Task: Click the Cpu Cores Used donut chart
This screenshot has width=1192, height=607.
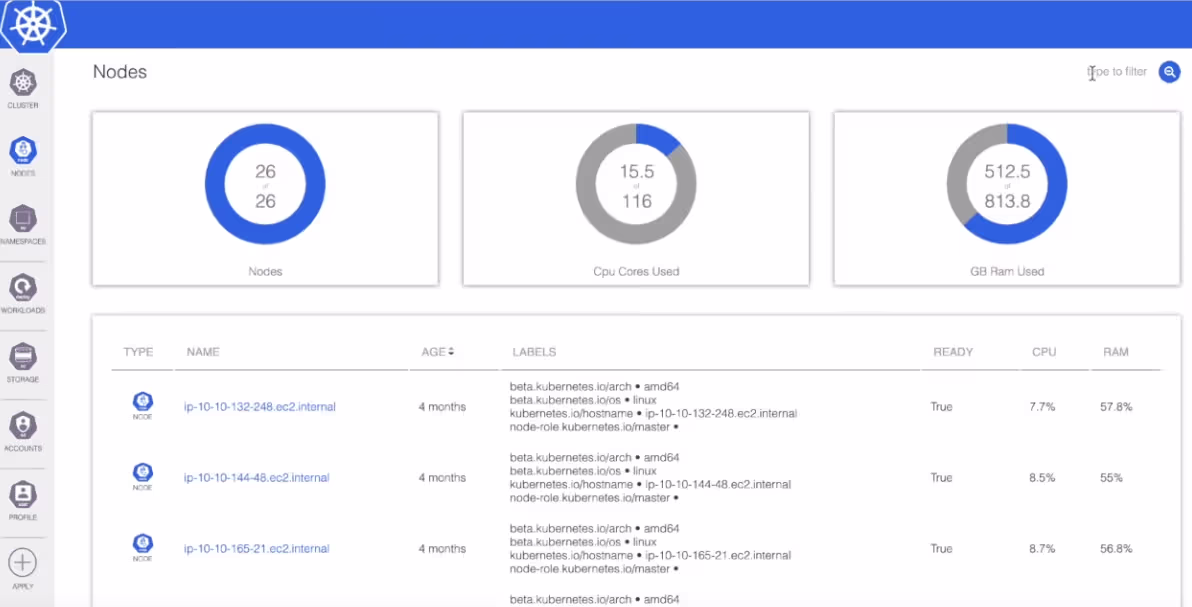Action: 636,185
